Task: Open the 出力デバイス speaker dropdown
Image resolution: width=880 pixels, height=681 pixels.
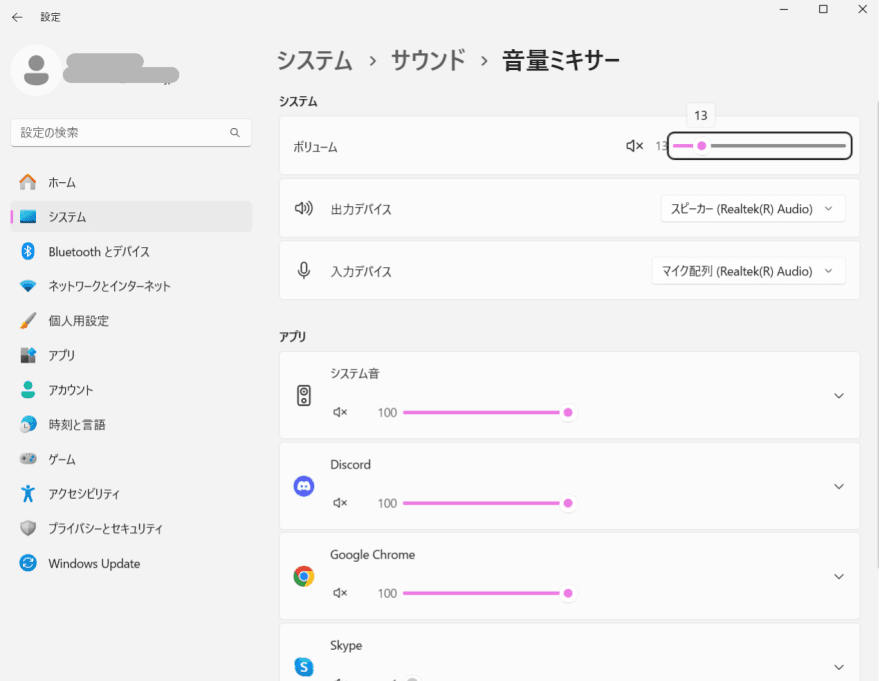Action: pyautogui.click(x=752, y=209)
